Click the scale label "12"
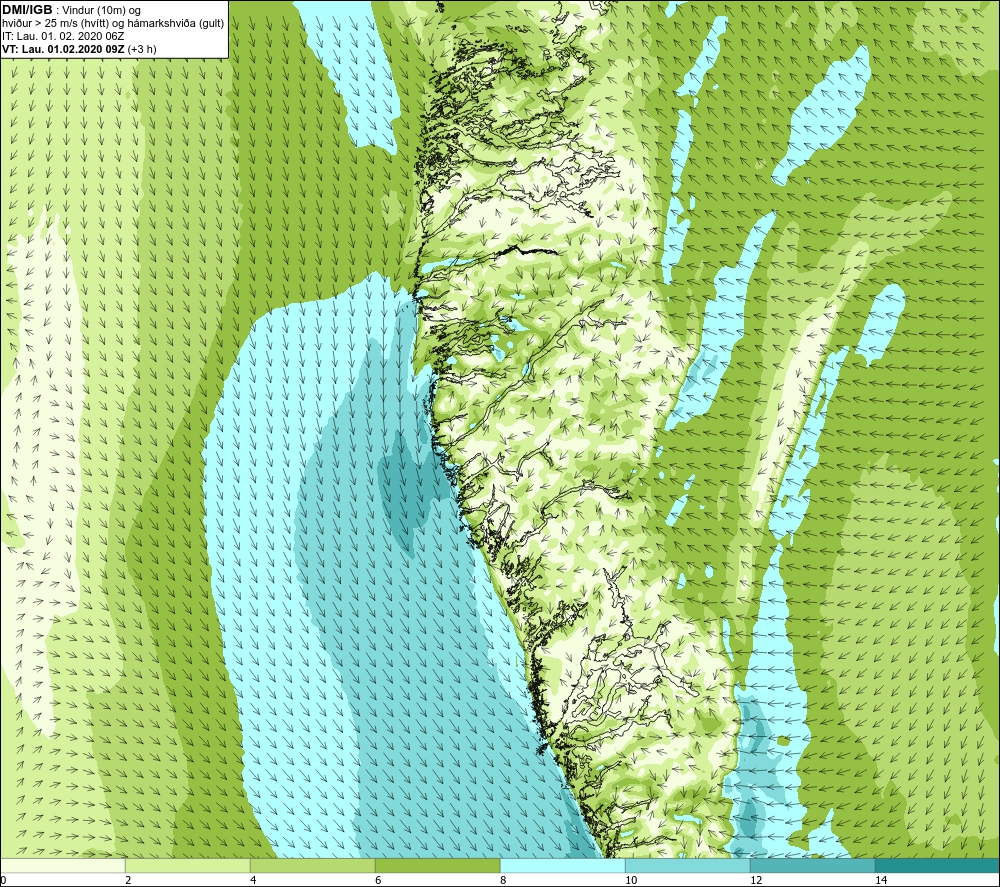The height and width of the screenshot is (887, 1000). point(756,880)
